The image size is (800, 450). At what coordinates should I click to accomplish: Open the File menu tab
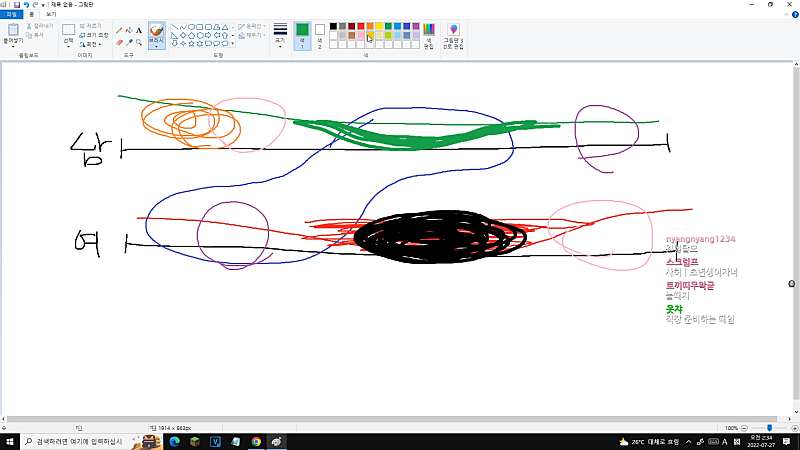[12, 14]
